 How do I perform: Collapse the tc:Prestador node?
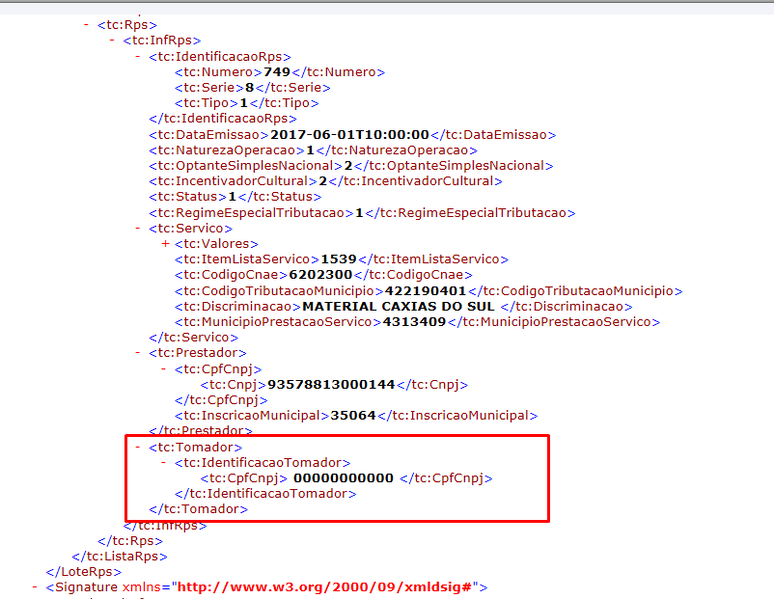(138, 353)
